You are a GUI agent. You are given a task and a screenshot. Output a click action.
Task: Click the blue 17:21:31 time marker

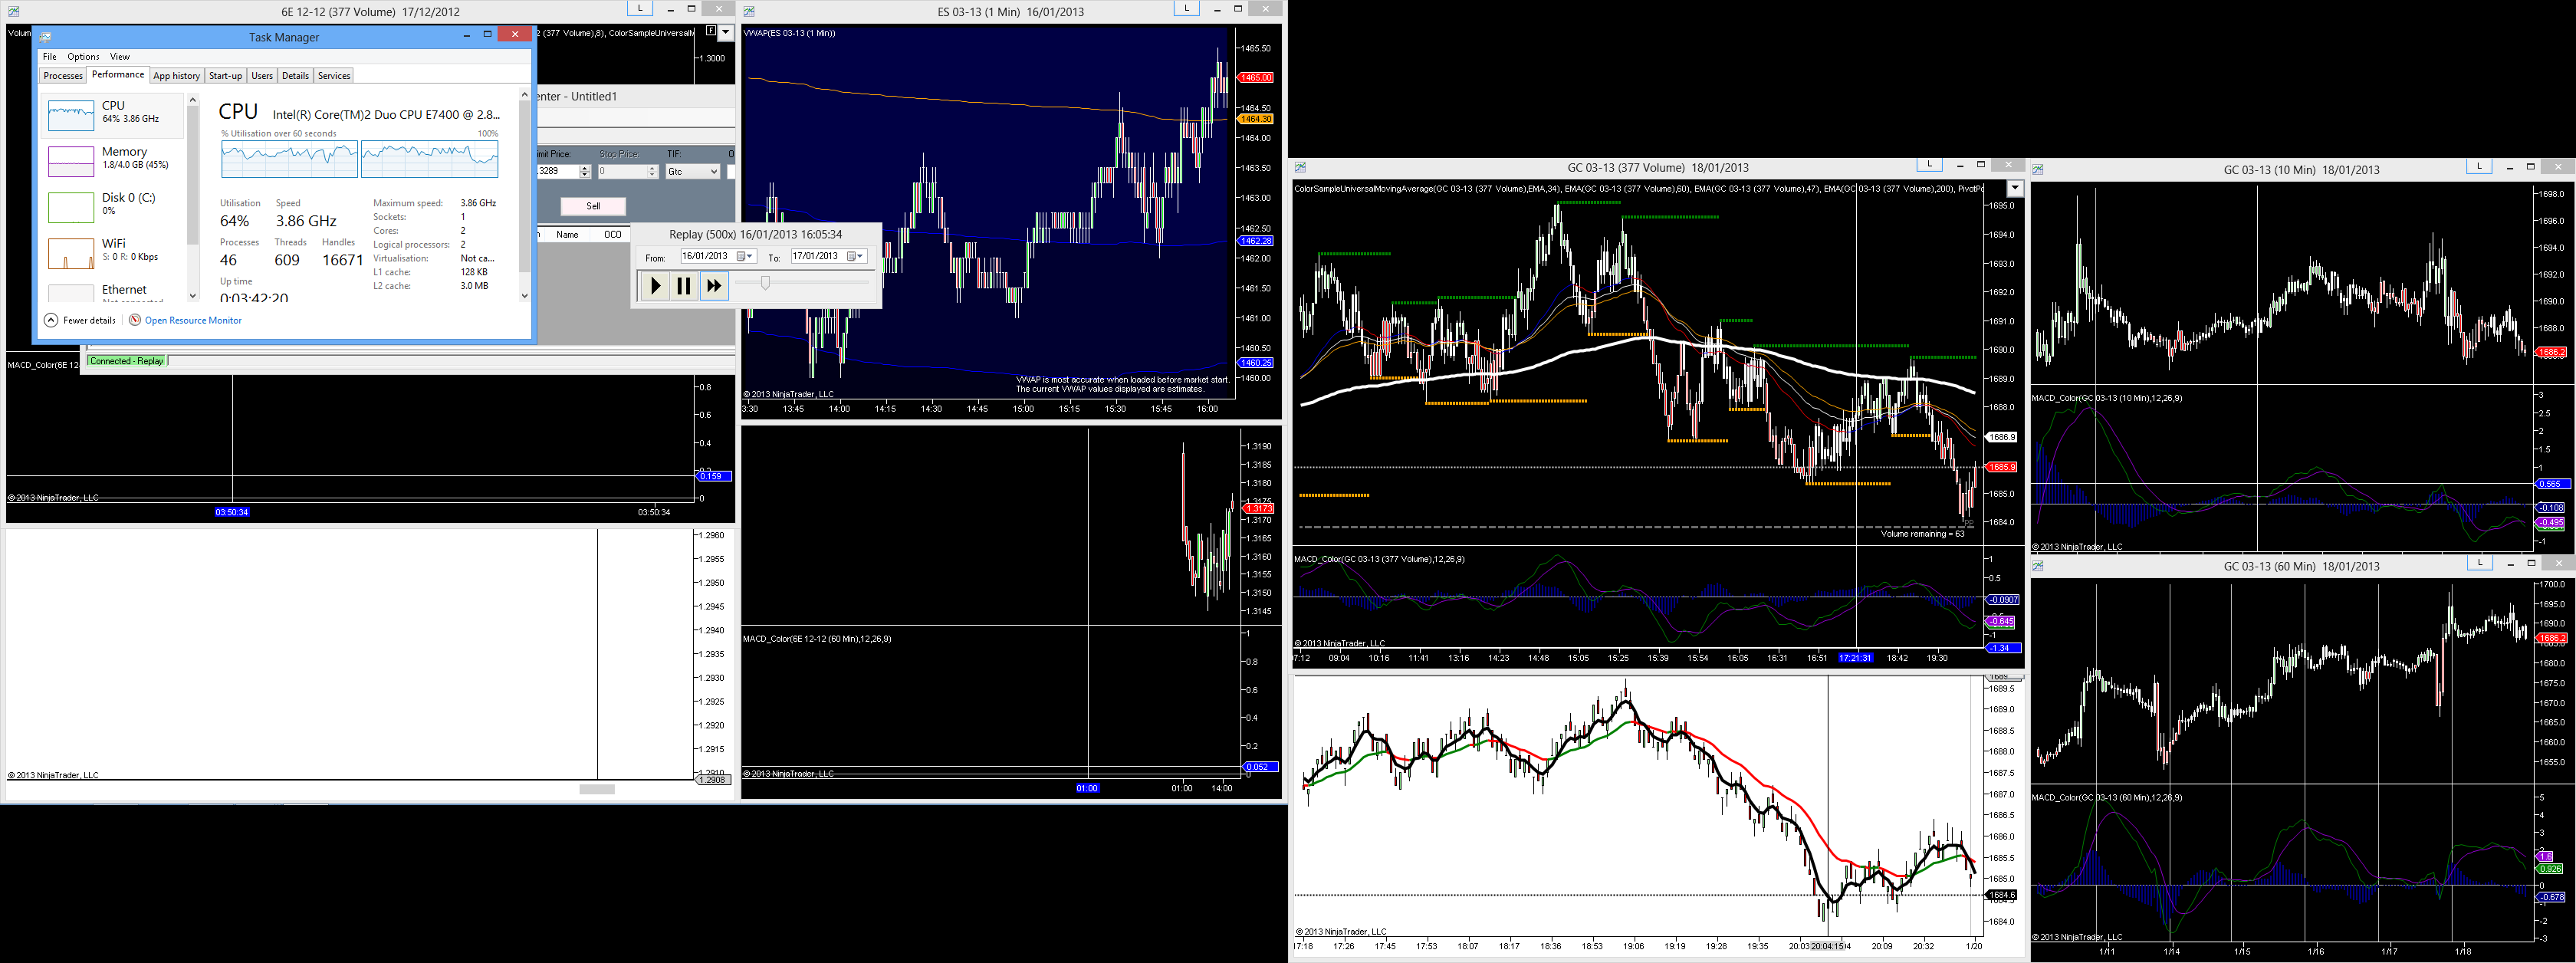(x=1855, y=658)
